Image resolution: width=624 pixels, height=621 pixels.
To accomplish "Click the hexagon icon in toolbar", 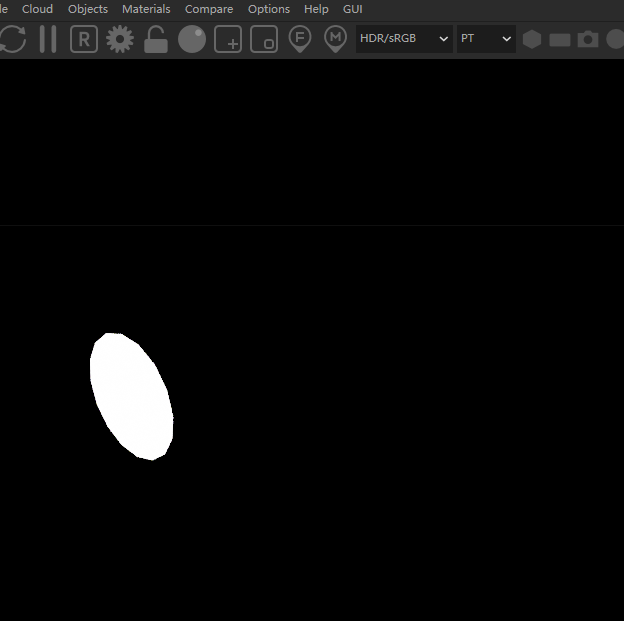I will (x=532, y=39).
